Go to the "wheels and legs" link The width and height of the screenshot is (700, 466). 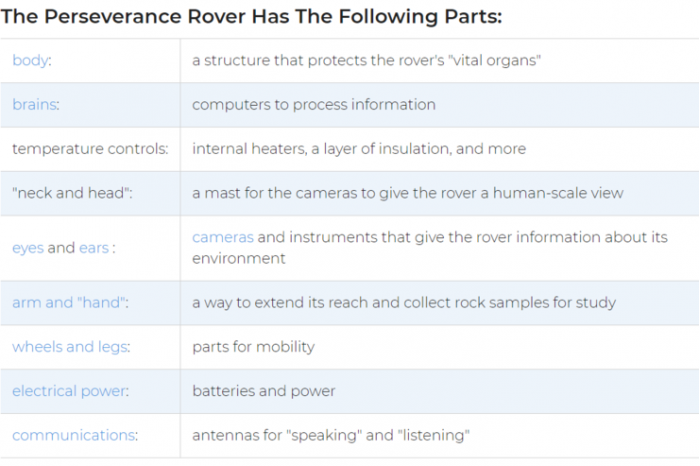[x=70, y=347]
